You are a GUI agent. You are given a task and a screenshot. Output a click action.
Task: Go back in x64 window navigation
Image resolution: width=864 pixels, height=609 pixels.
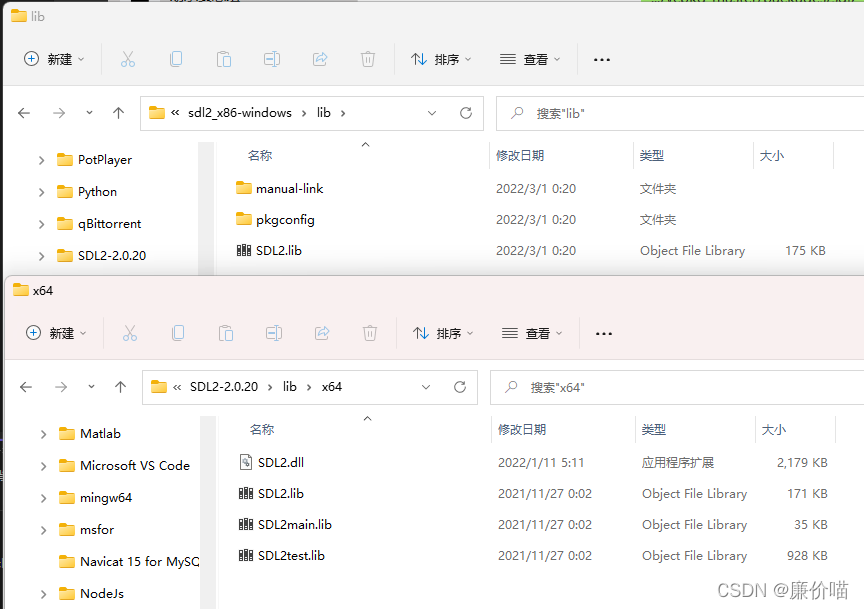pyautogui.click(x=26, y=387)
